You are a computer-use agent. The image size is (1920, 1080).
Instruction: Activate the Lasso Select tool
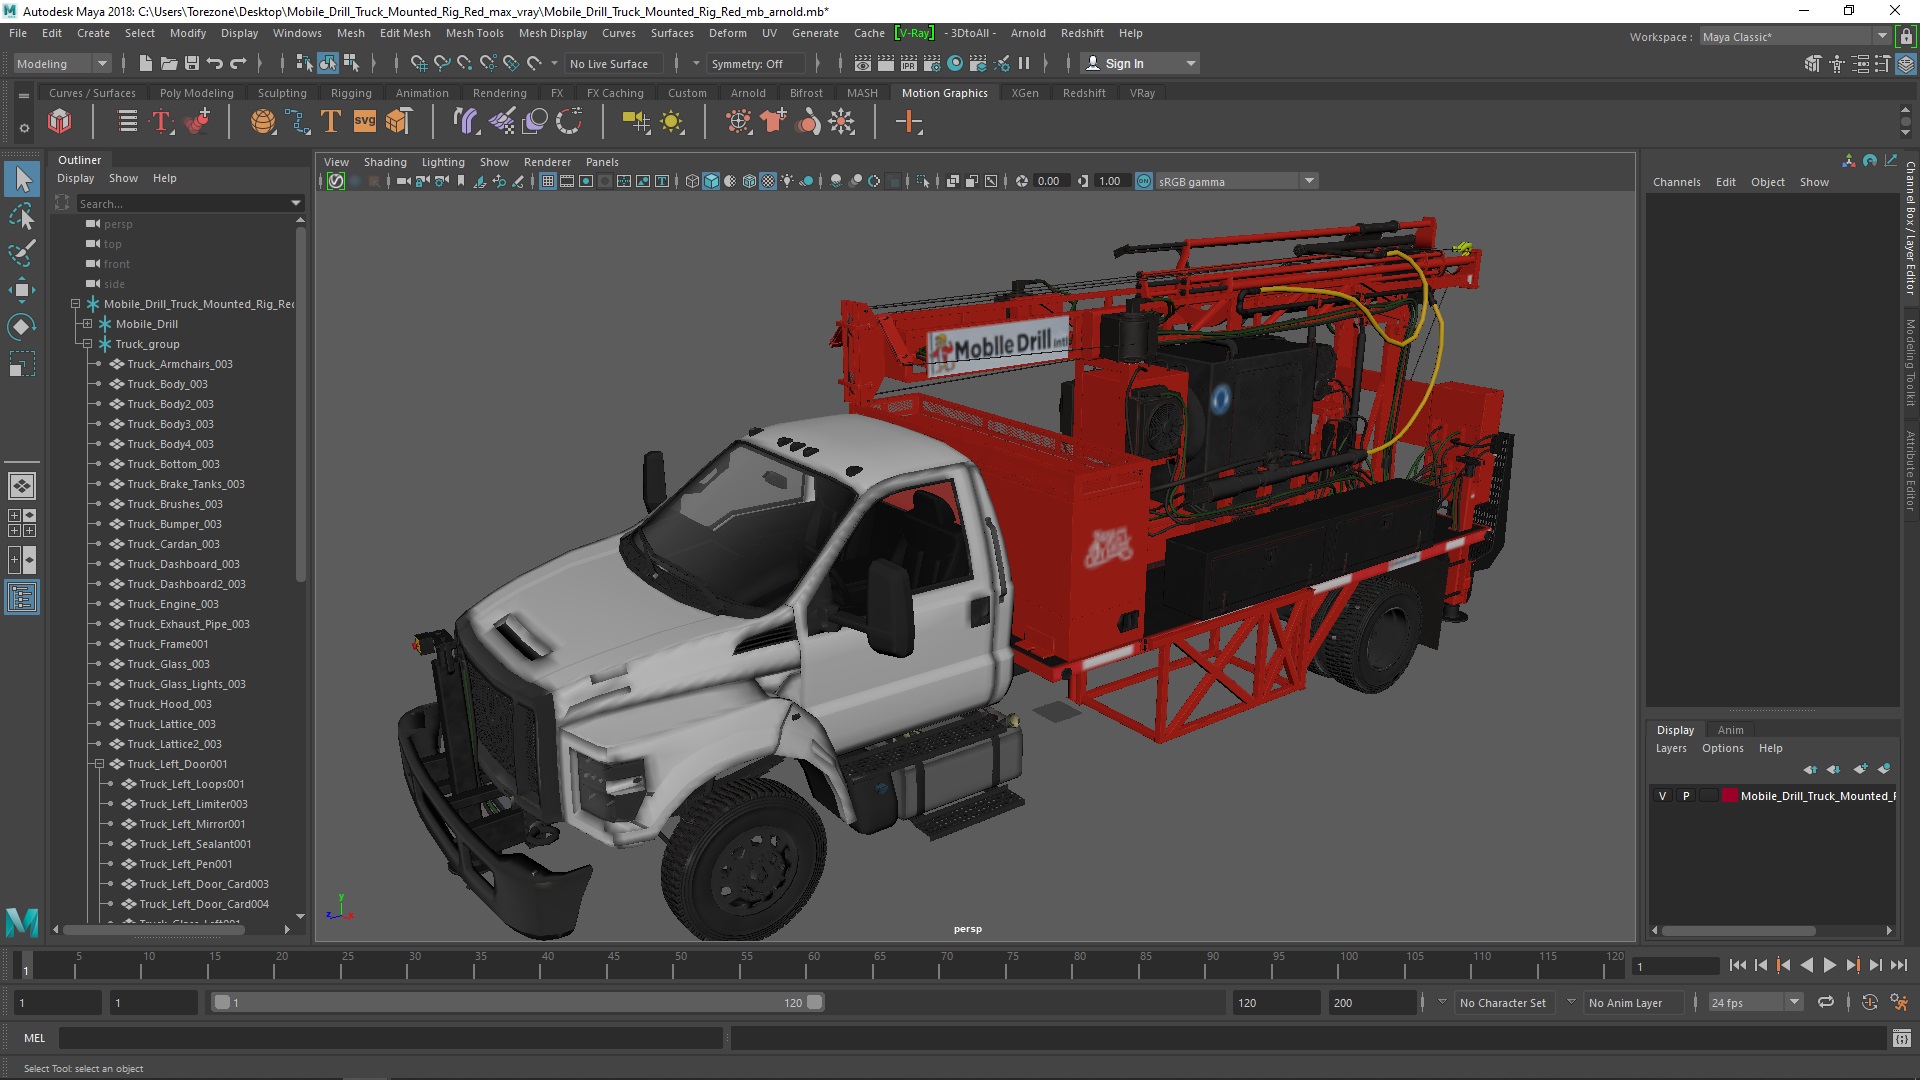click(x=22, y=216)
